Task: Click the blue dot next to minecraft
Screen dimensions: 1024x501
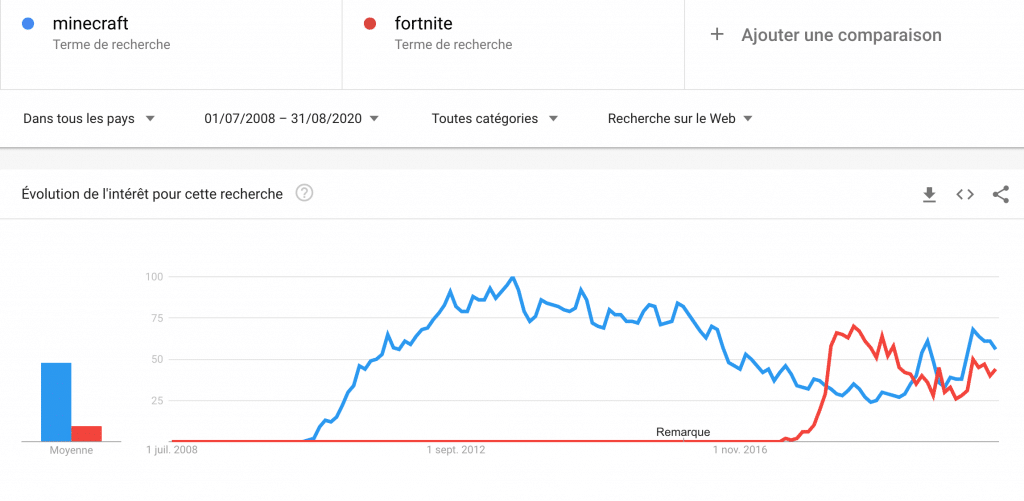Action: 29,24
